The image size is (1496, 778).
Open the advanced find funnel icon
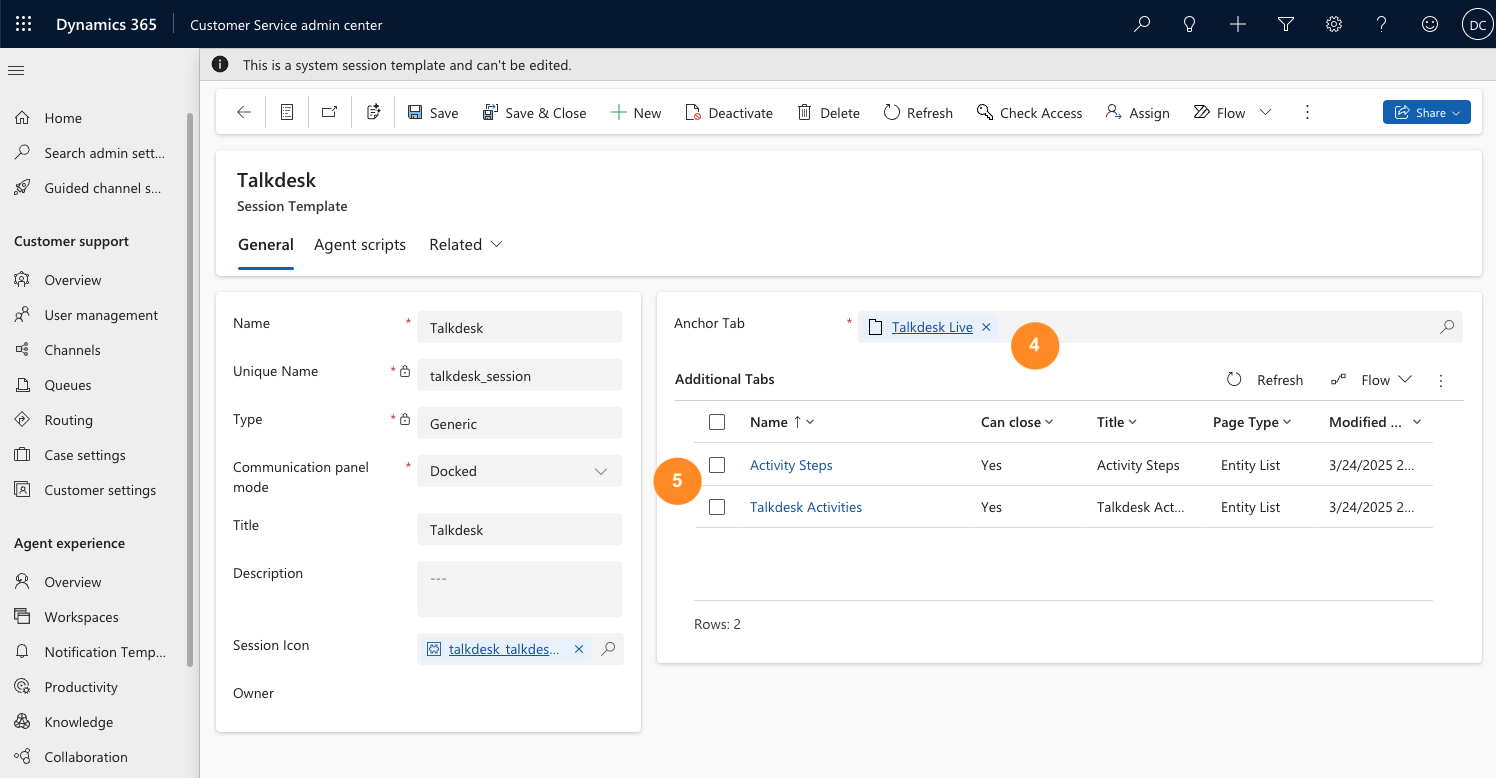point(1286,24)
